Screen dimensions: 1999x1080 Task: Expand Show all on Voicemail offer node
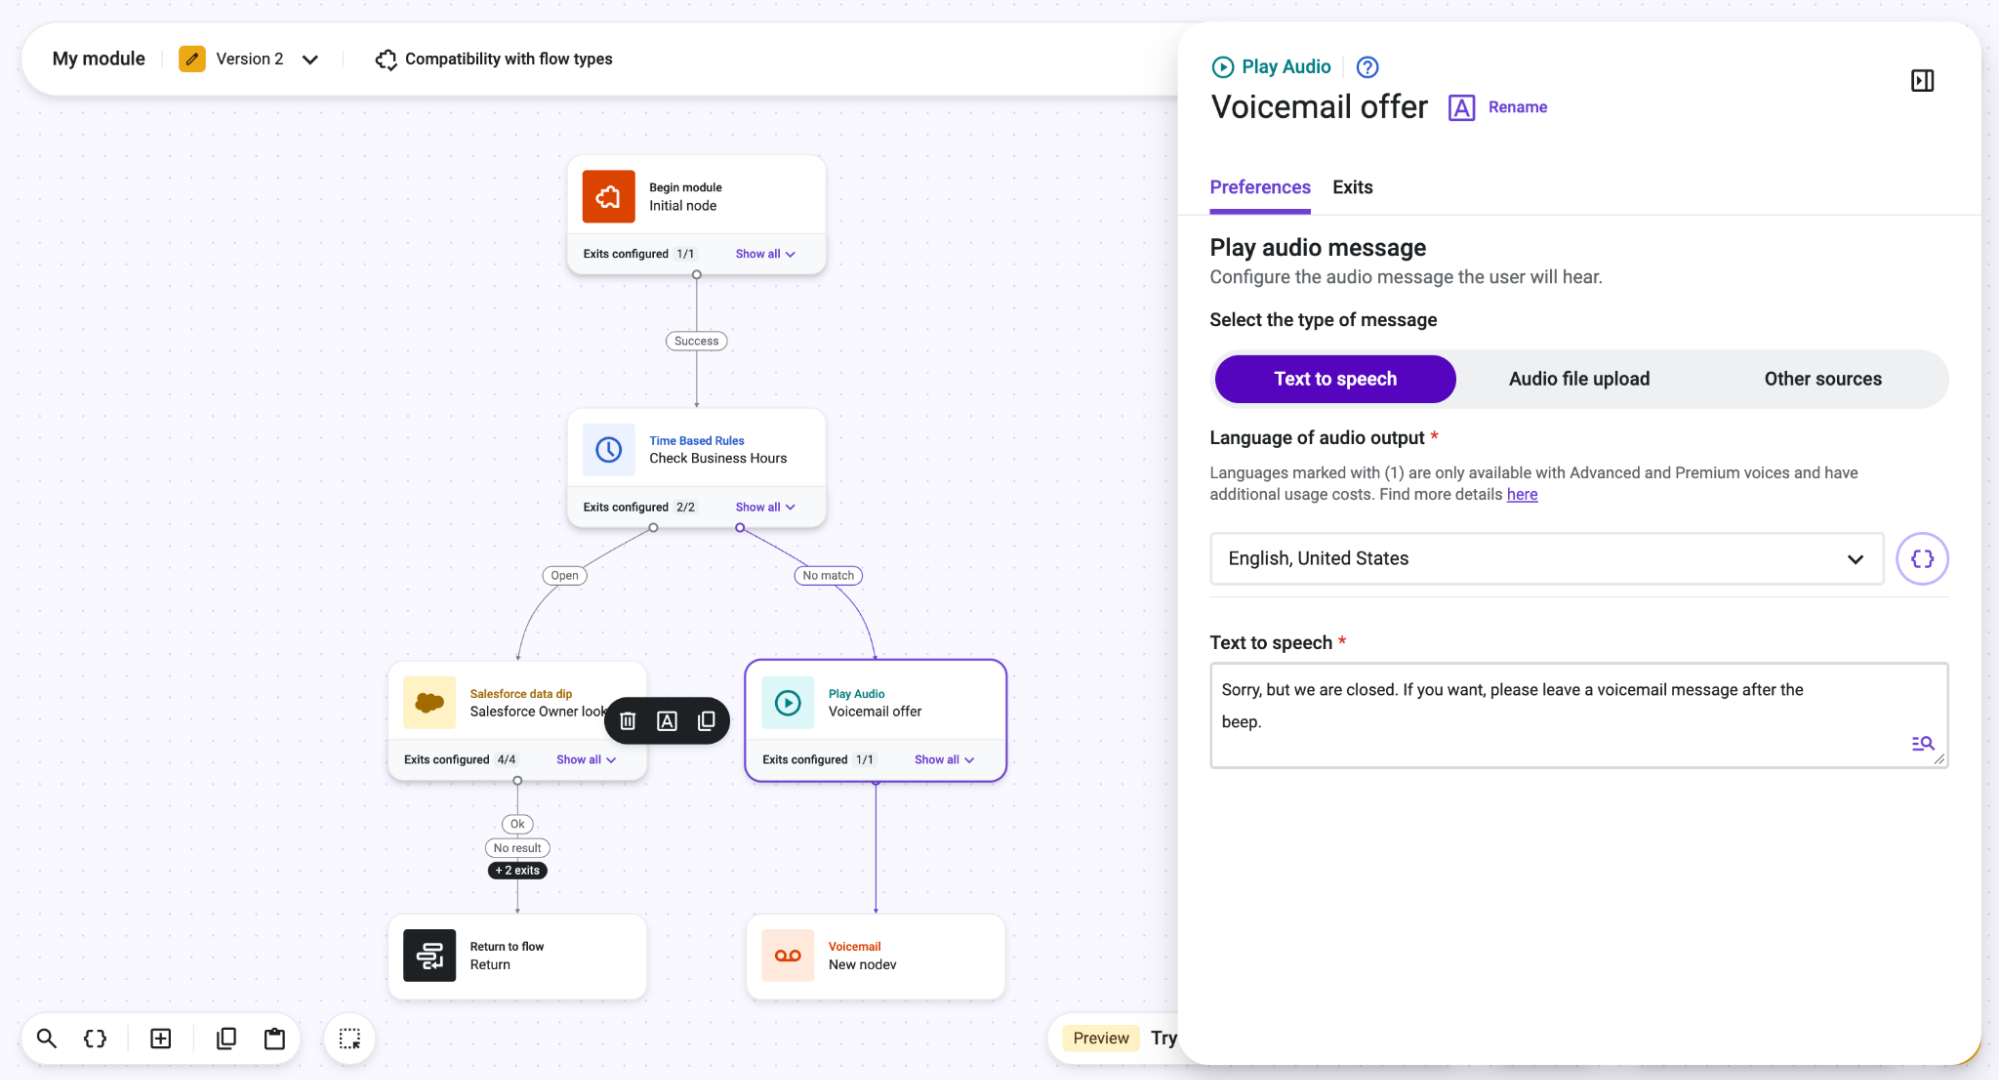[x=944, y=760]
